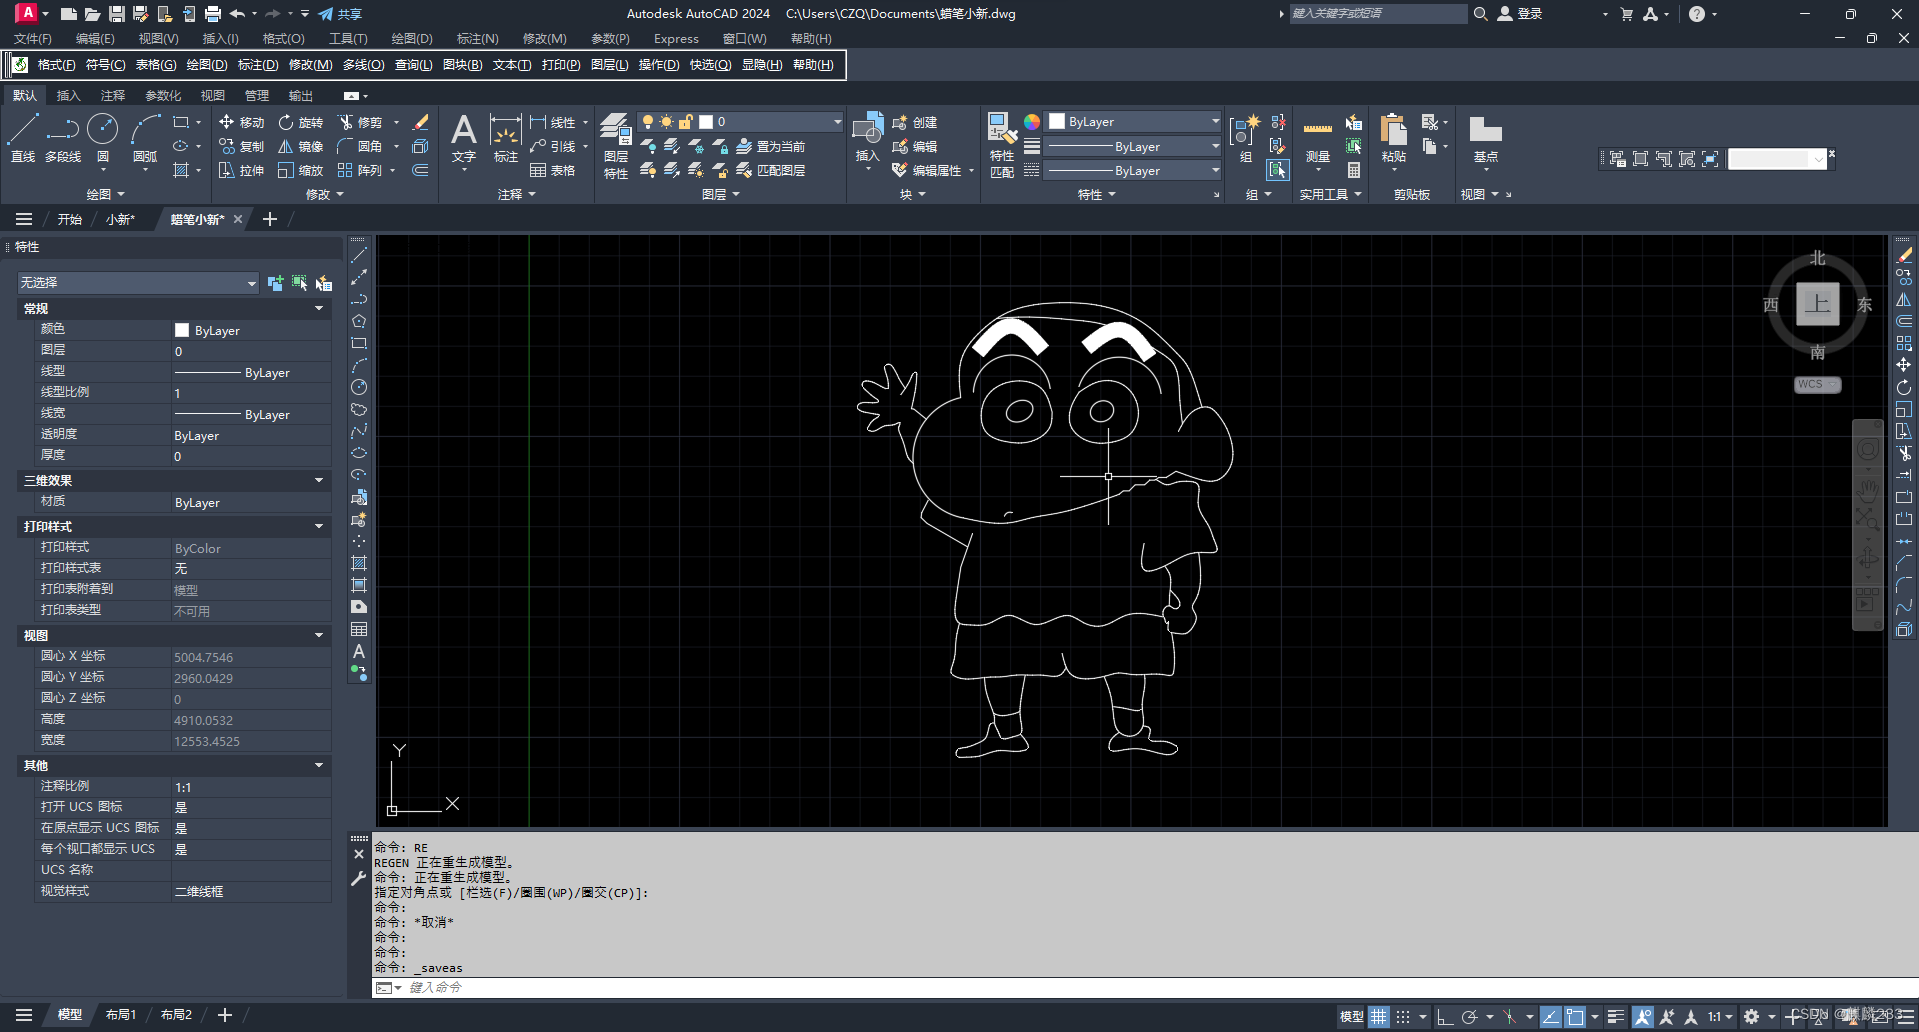Click the Copy (复制) tool
The image size is (1919, 1032).
241,146
